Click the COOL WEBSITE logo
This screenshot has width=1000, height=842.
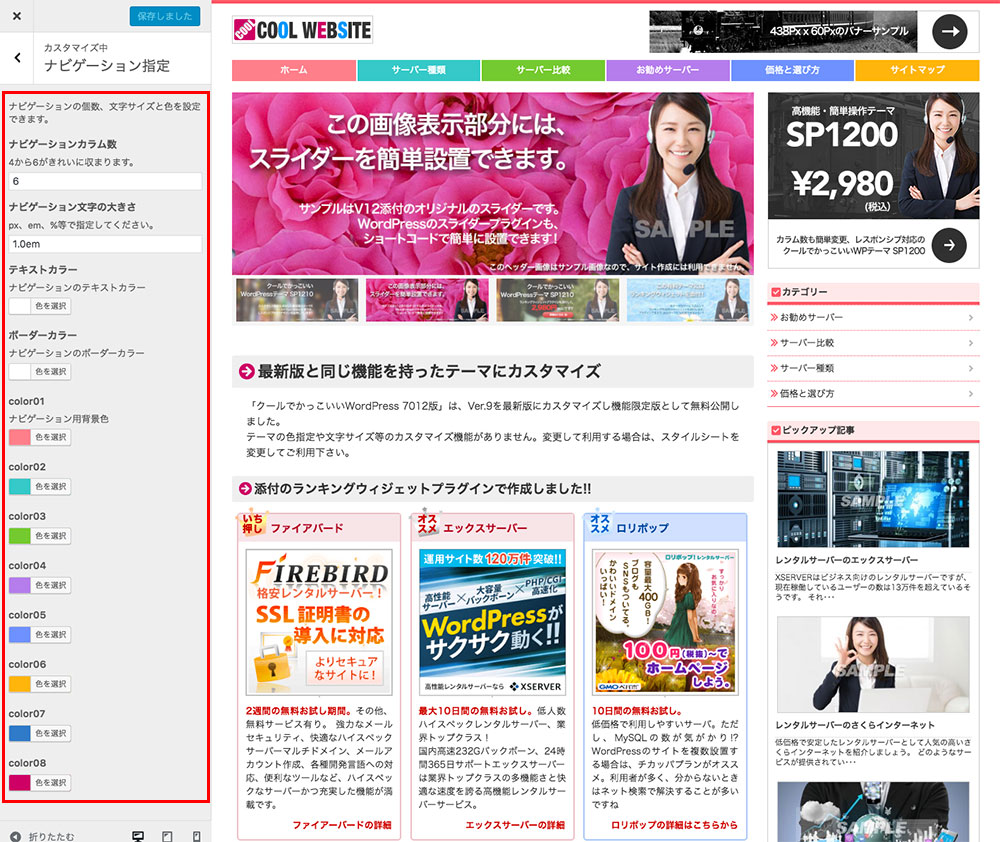[302, 29]
